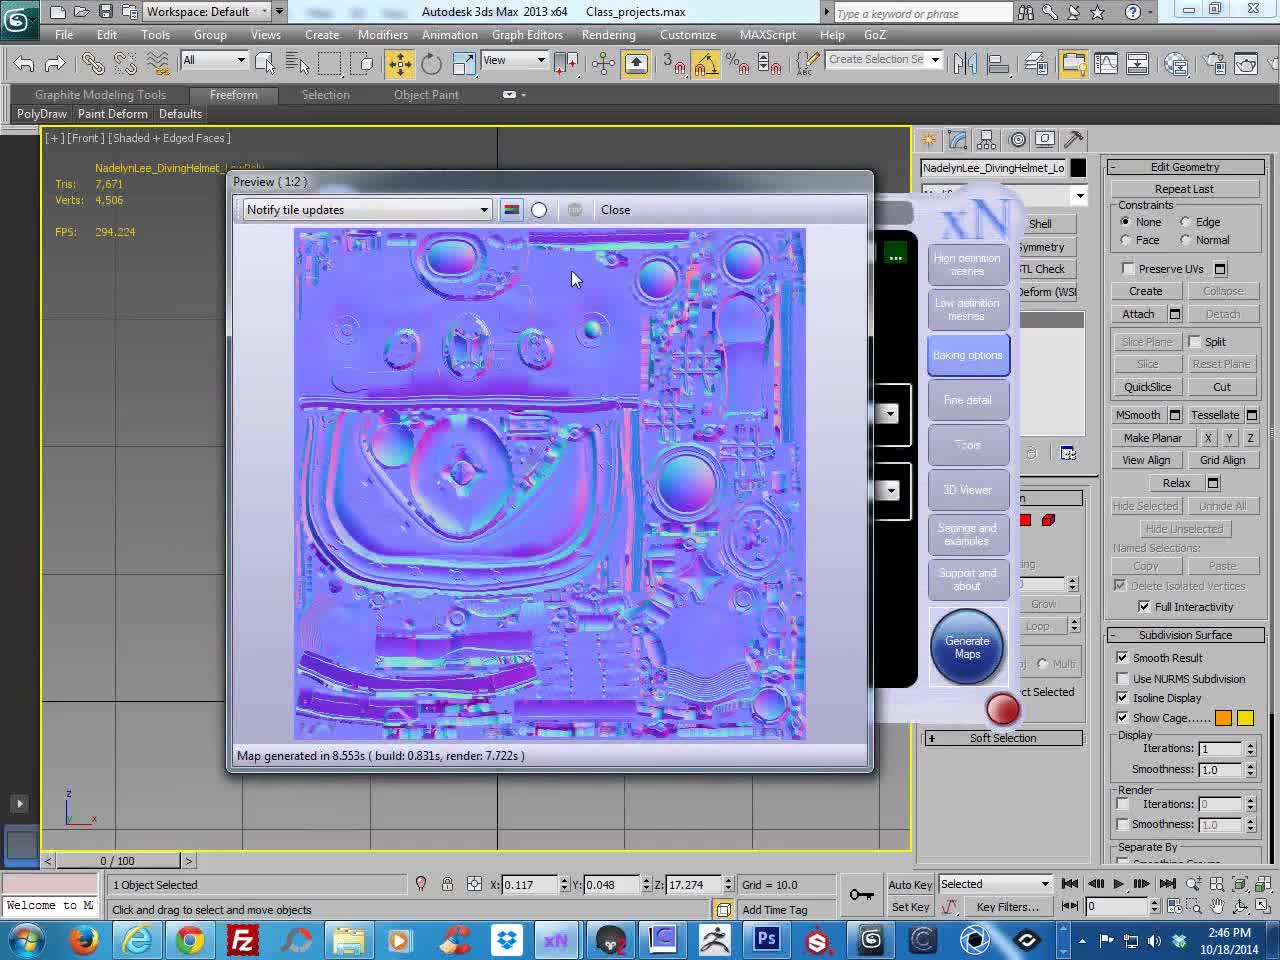Image resolution: width=1280 pixels, height=960 pixels.
Task: Enable the Preserve UVs checkbox
Action: (x=1128, y=269)
